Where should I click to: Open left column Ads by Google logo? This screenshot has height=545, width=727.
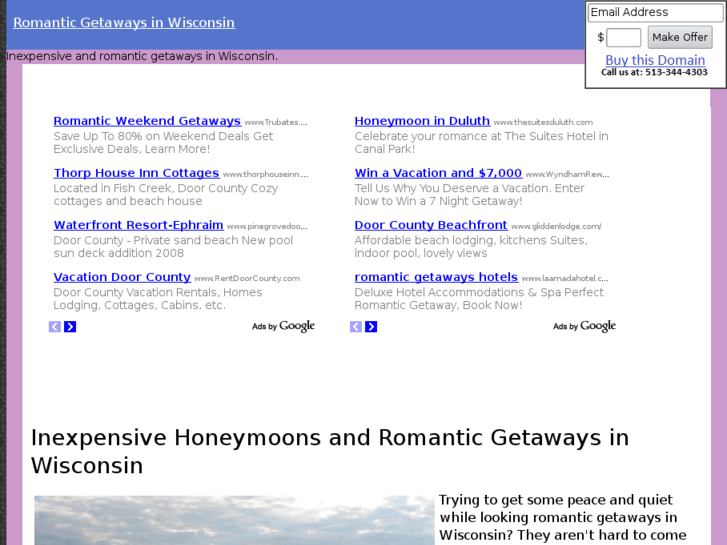coord(283,326)
